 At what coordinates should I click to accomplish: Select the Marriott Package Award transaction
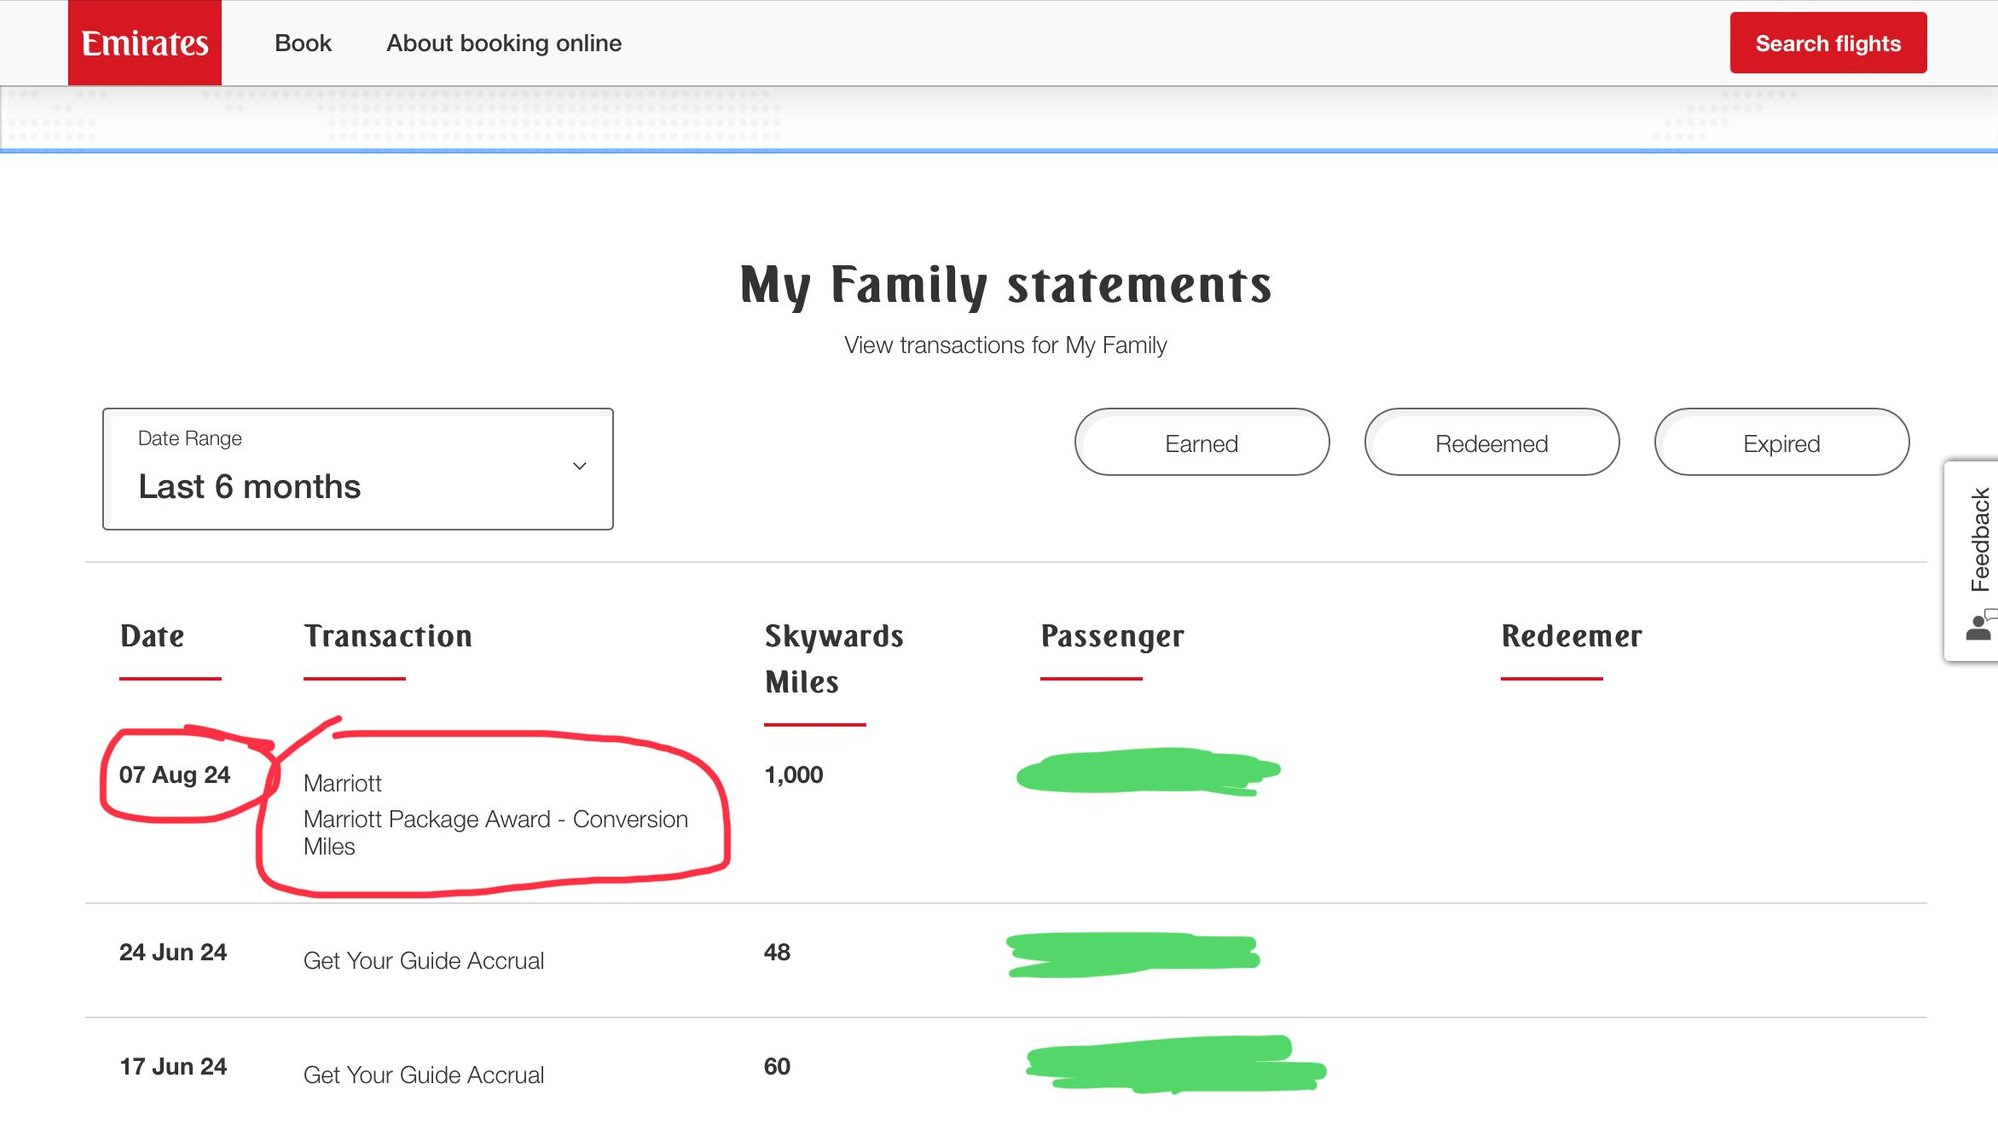coord(495,819)
